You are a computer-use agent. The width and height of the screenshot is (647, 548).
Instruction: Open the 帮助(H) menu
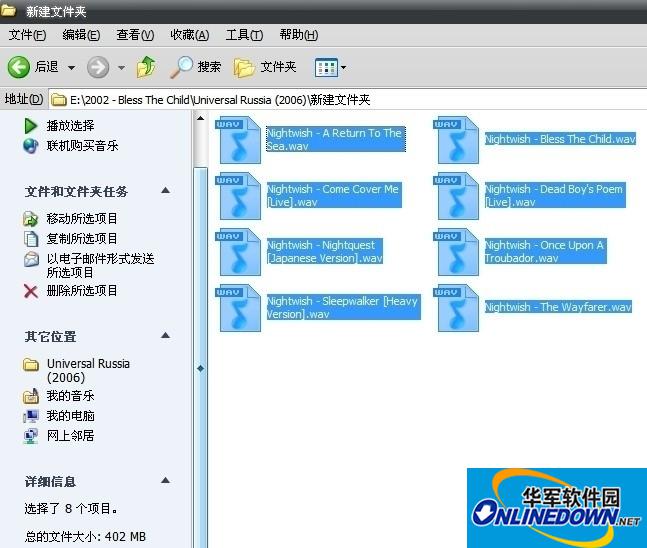pyautogui.click(x=298, y=35)
